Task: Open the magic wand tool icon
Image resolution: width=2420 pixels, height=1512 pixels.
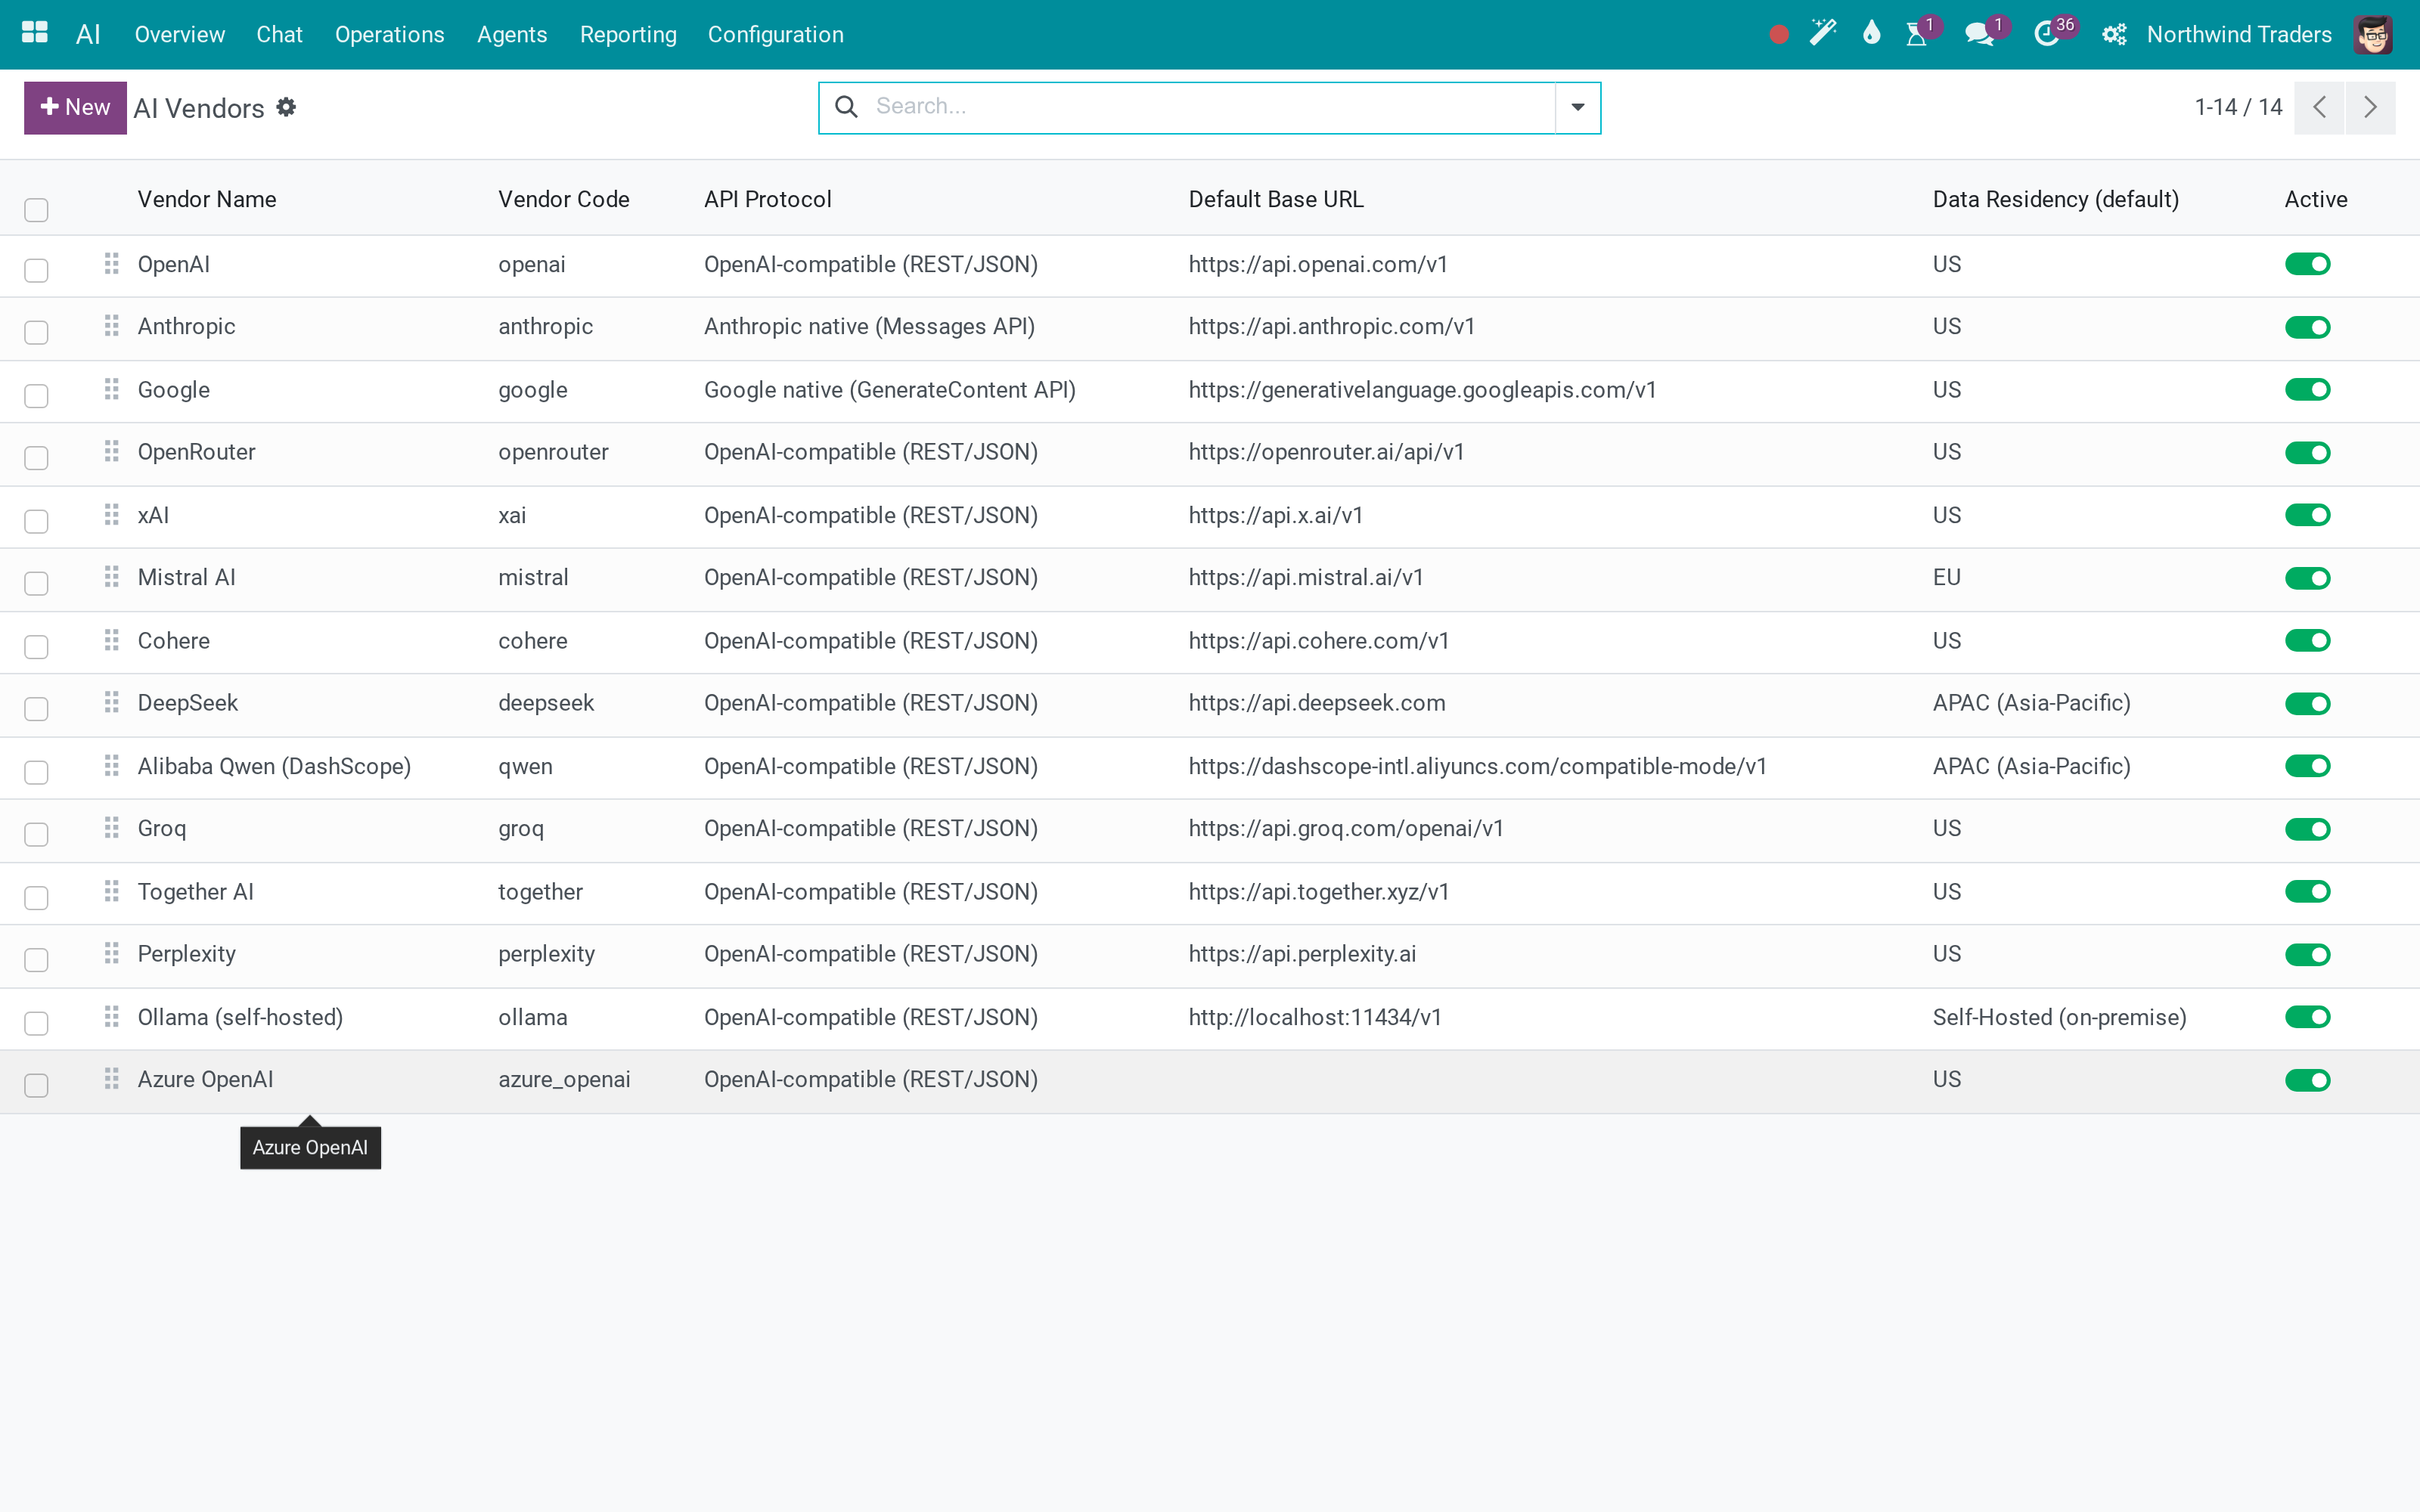Action: pyautogui.click(x=1823, y=33)
